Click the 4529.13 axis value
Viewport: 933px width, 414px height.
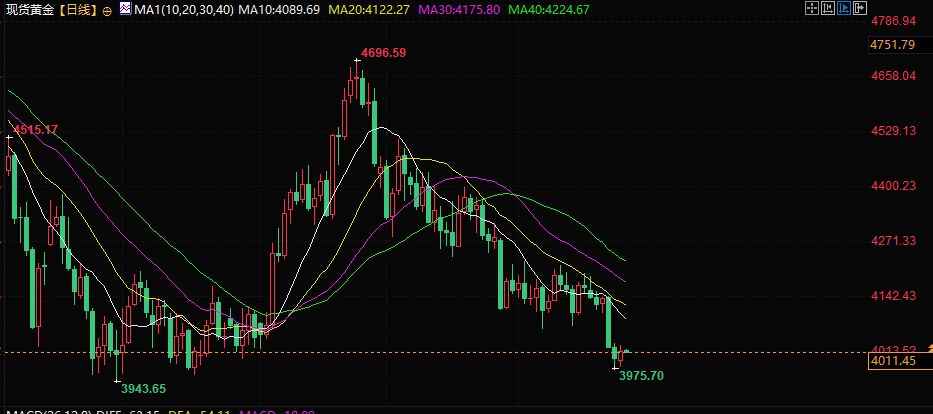pos(893,131)
